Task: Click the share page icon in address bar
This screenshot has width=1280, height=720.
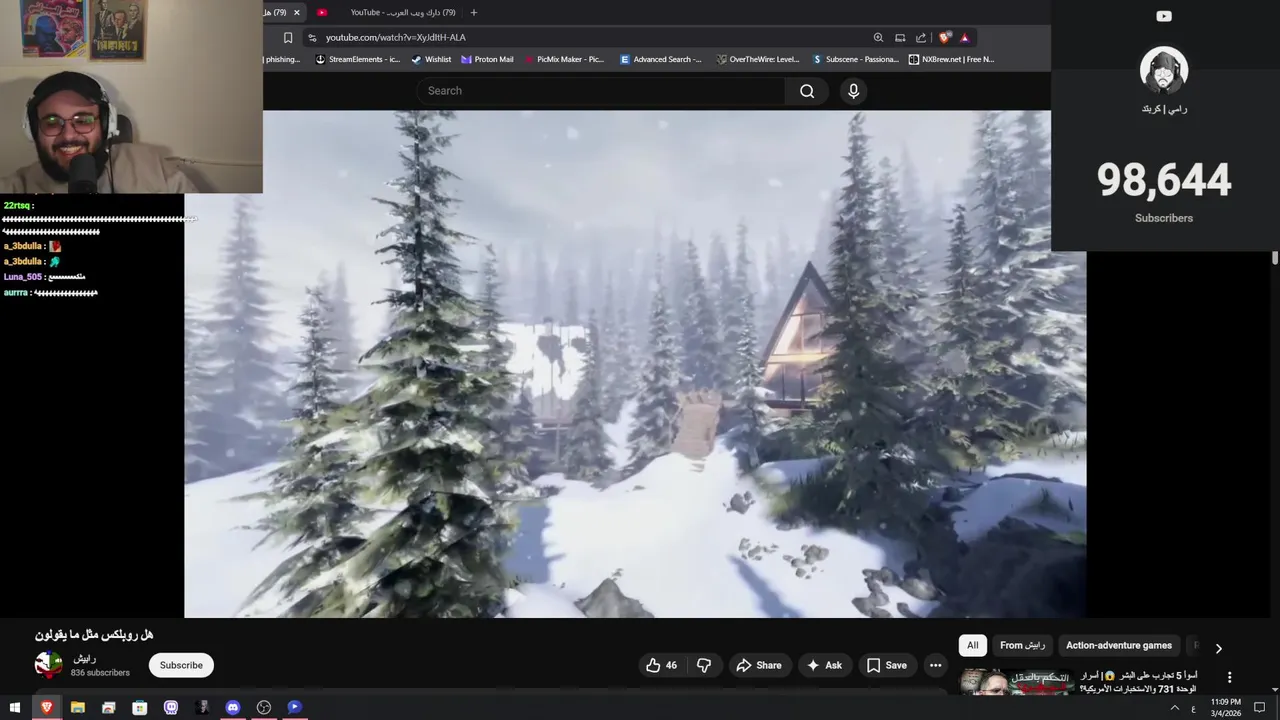Action: click(921, 38)
